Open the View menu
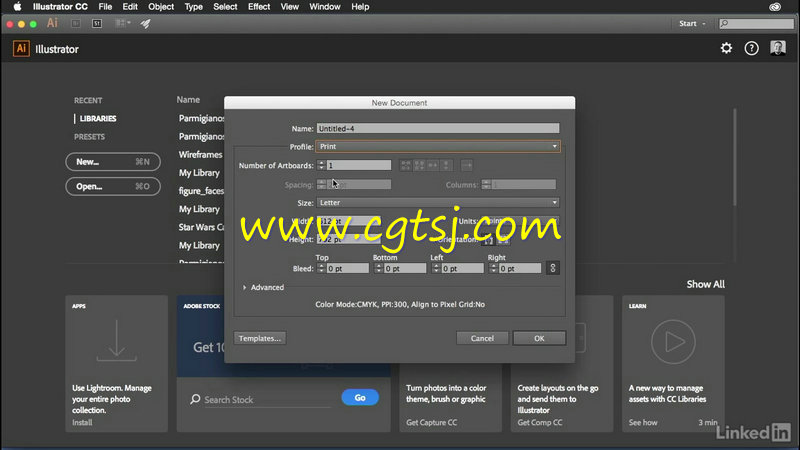Viewport: 800px width, 450px height. pos(289,7)
